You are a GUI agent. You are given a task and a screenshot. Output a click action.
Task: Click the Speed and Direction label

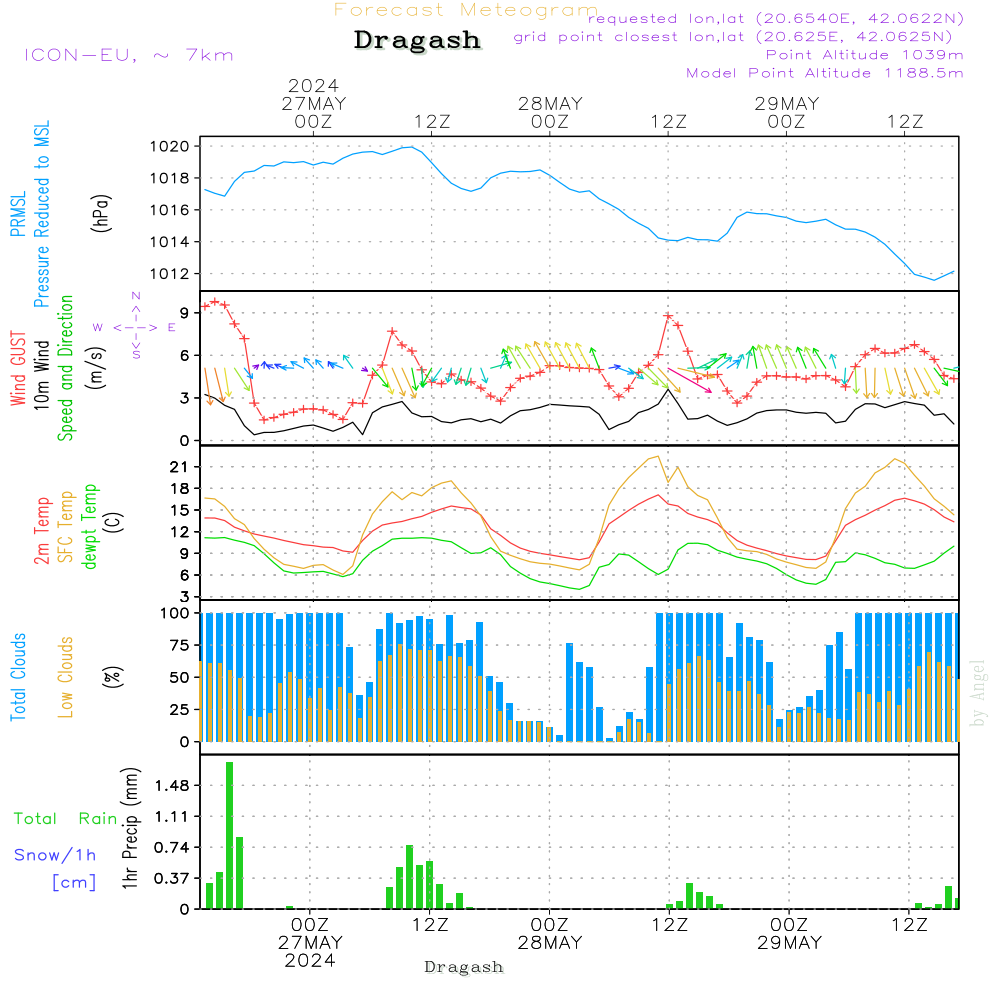tap(66, 368)
